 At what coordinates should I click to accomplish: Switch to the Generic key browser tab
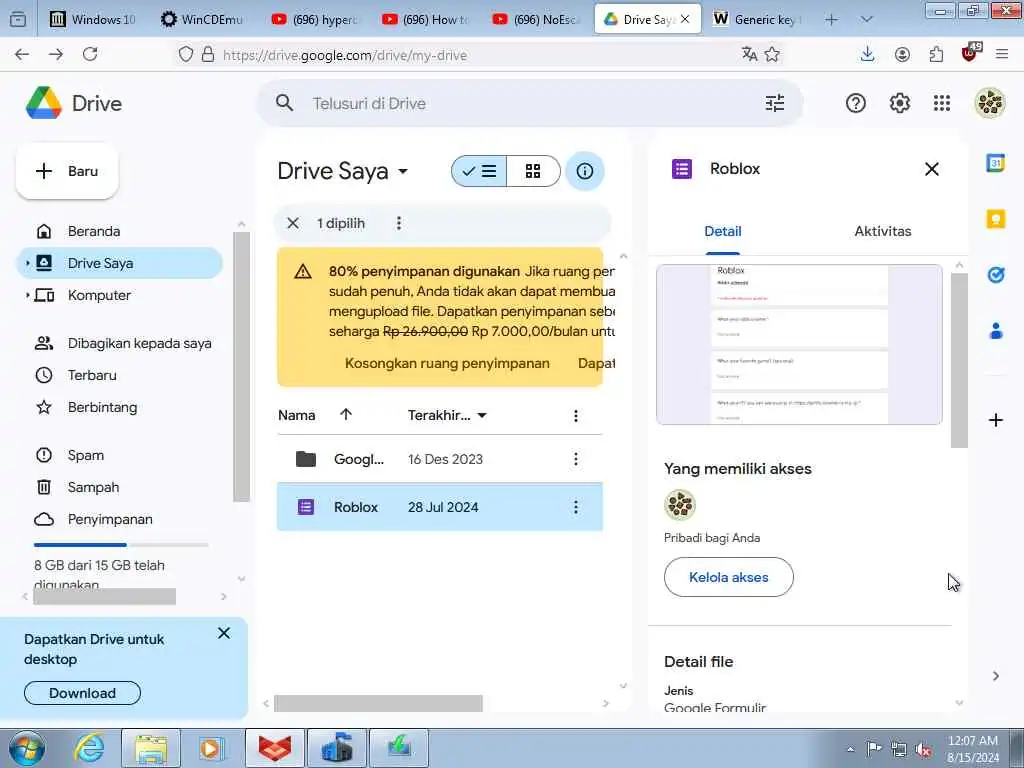758,20
